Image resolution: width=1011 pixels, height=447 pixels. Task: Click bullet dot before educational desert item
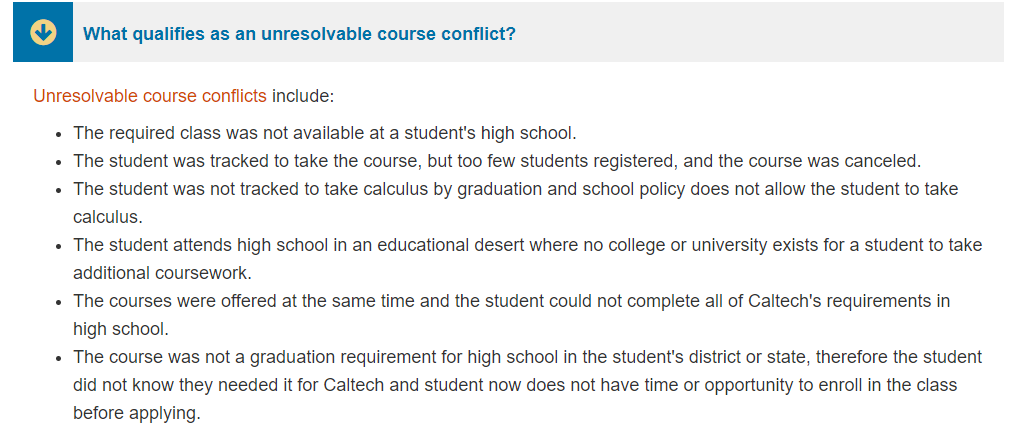tap(59, 246)
